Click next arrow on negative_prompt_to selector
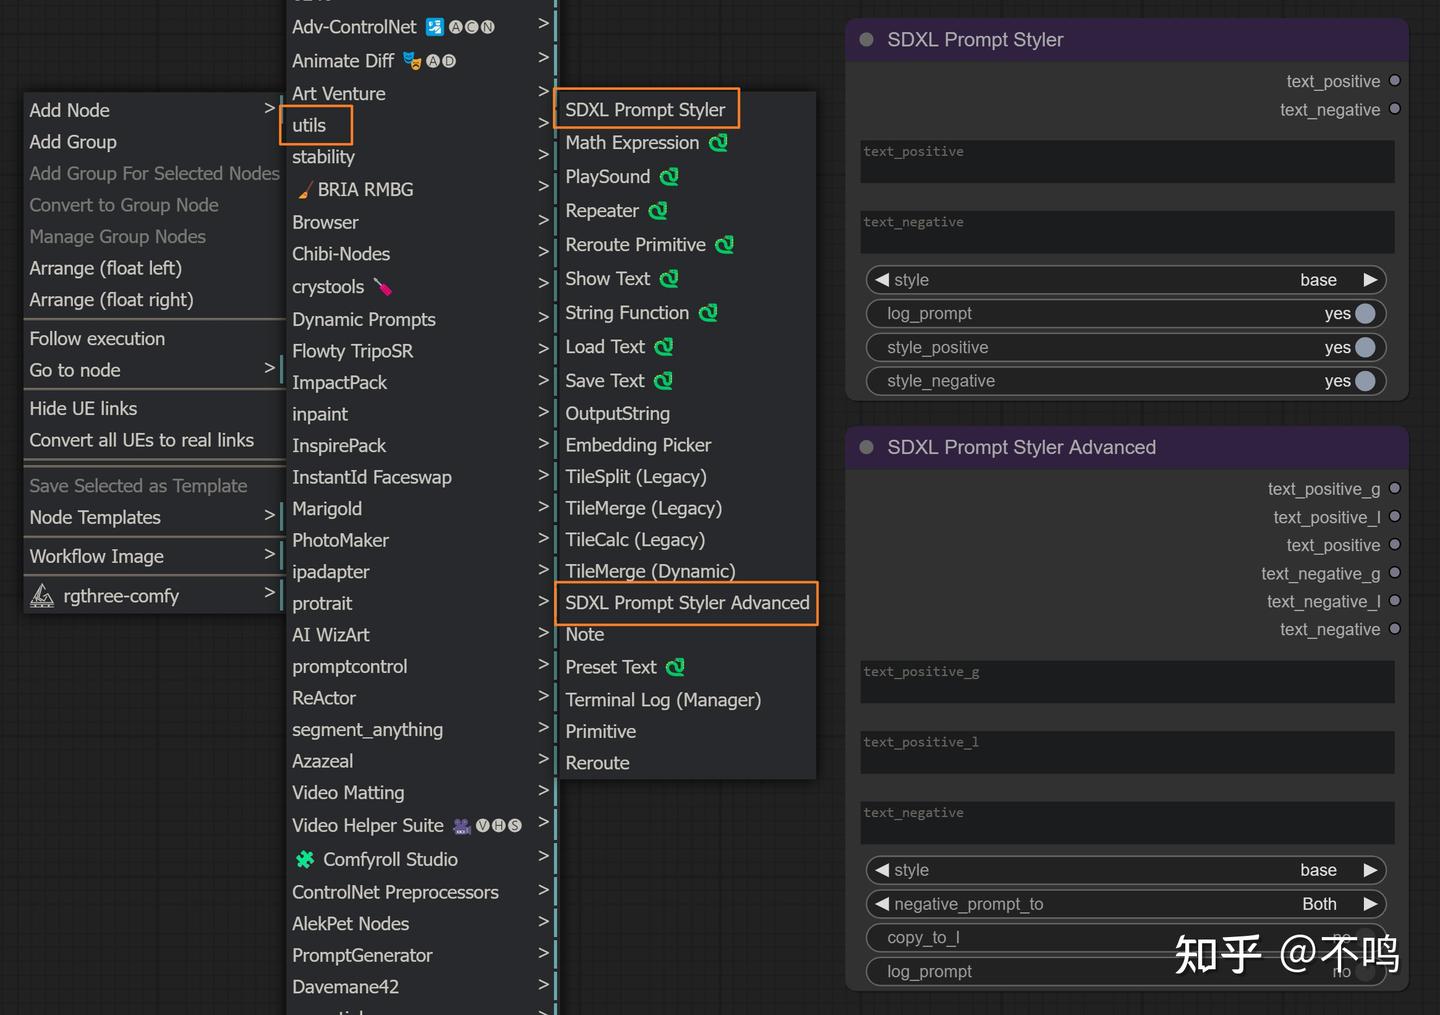The width and height of the screenshot is (1440, 1015). [1370, 904]
